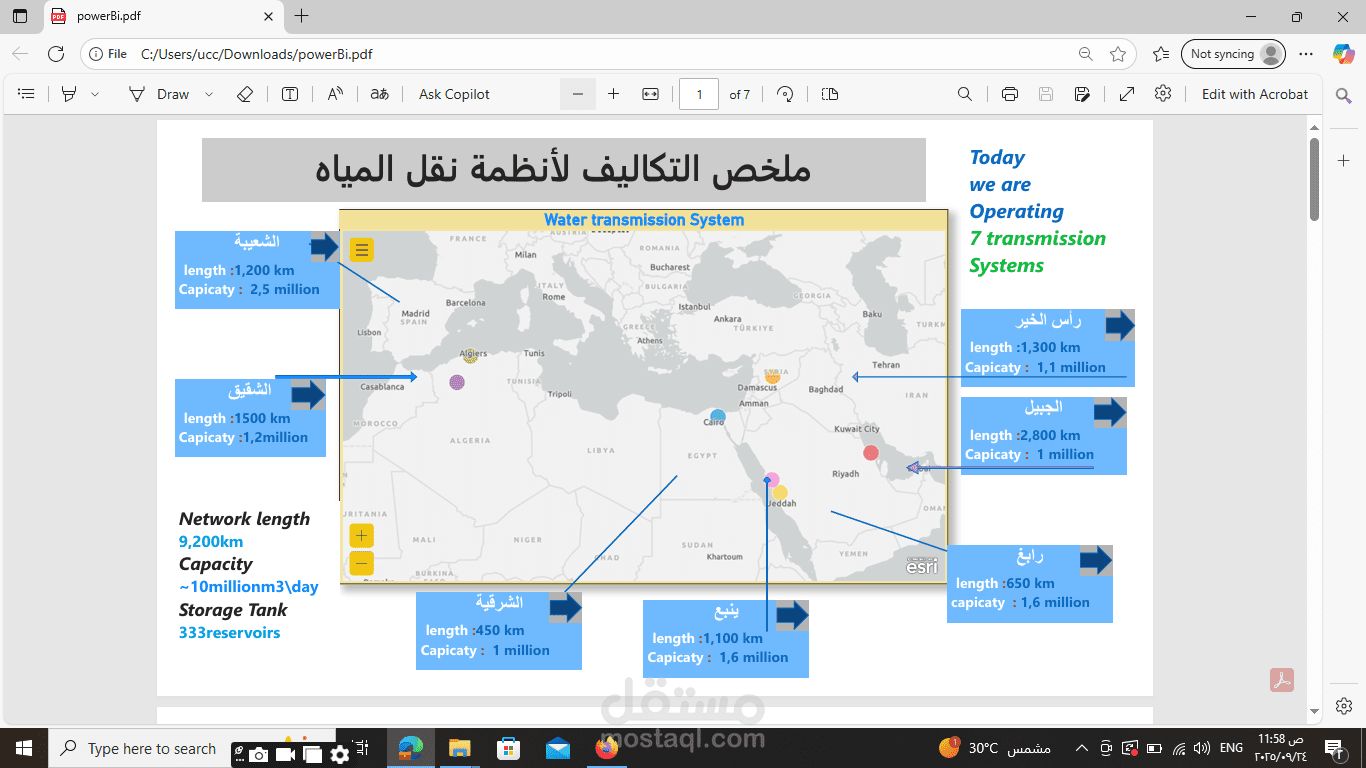This screenshot has width=1366, height=768.
Task: Open the Translate PDF tool
Action: click(x=378, y=94)
